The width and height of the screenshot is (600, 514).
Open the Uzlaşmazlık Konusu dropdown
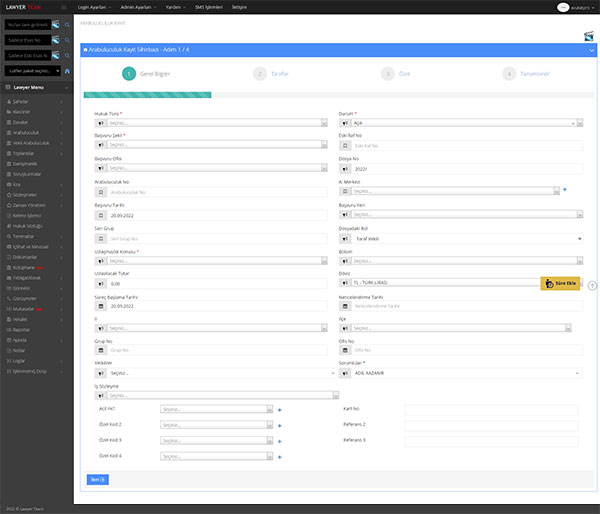[x=217, y=261]
